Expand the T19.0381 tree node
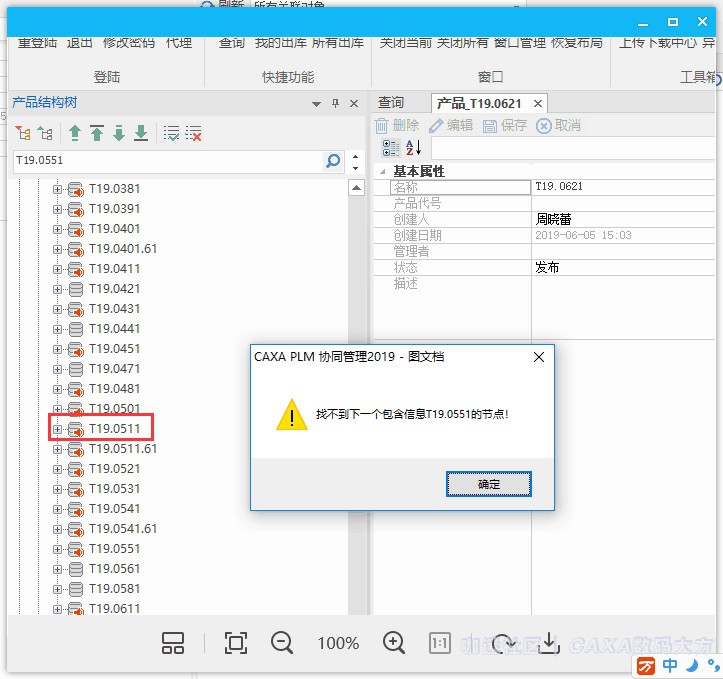Screen dimensions: 723x679 click(57, 189)
